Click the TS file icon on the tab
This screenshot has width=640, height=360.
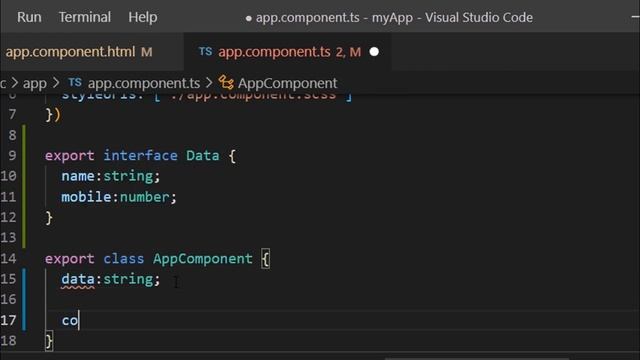(205, 51)
